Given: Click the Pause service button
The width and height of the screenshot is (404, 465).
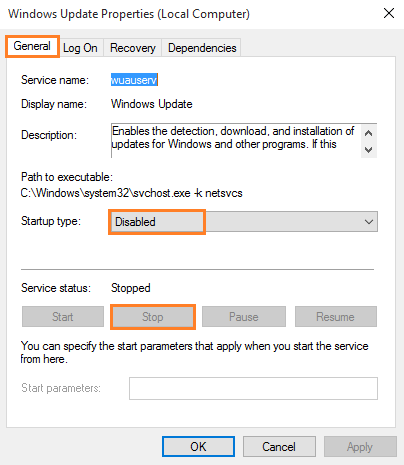Looking at the screenshot, I should 244,317.
